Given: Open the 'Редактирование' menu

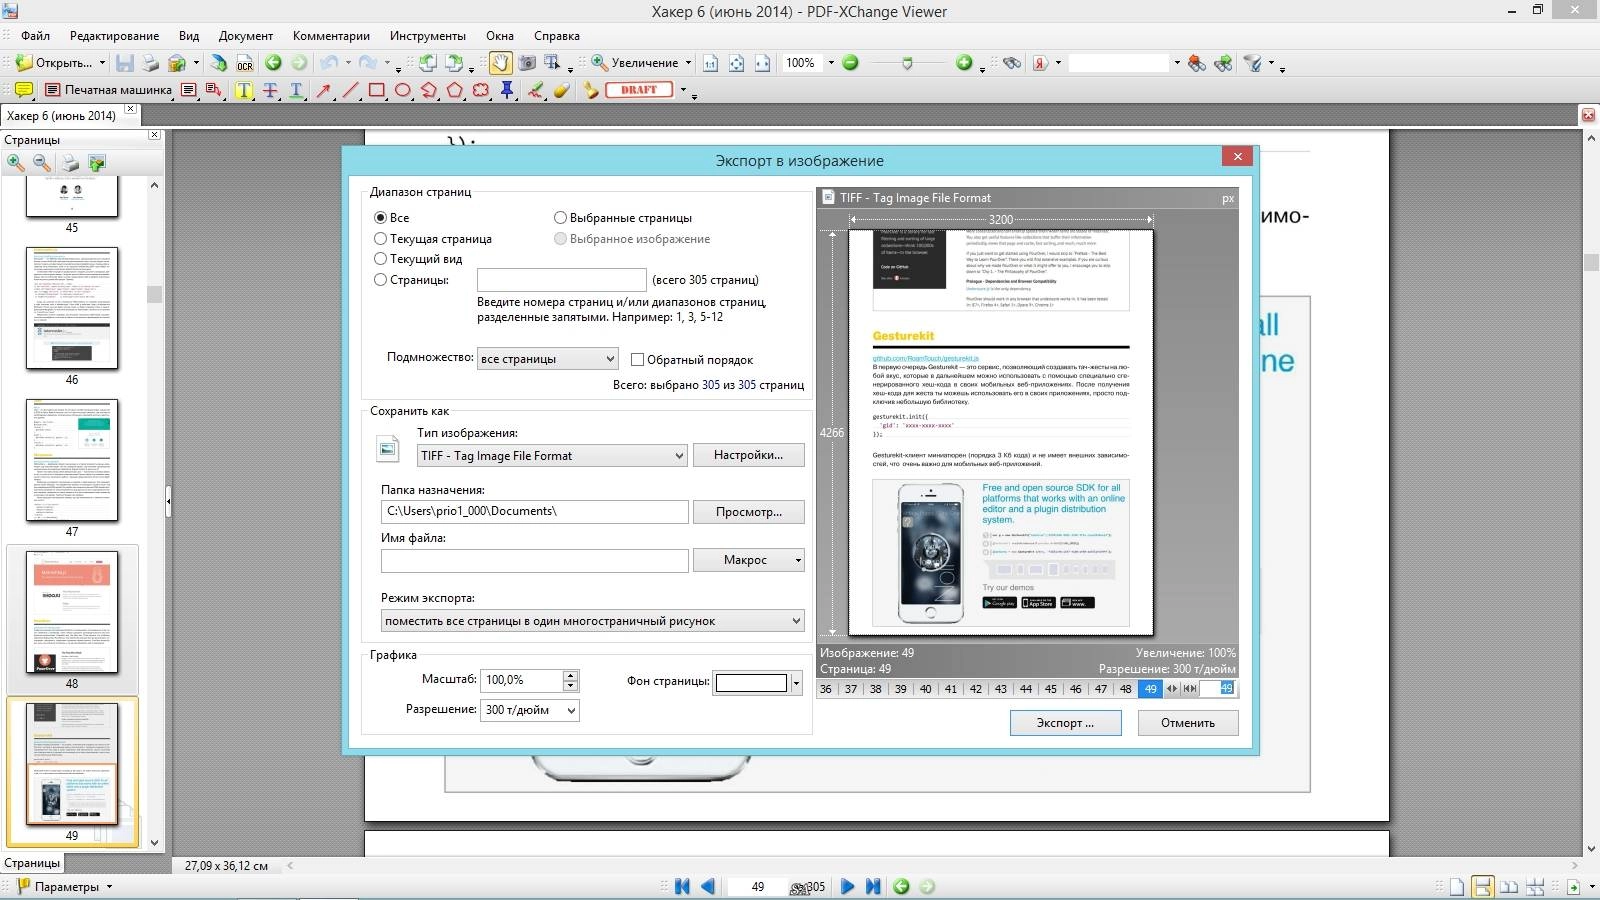Looking at the screenshot, I should [x=114, y=36].
